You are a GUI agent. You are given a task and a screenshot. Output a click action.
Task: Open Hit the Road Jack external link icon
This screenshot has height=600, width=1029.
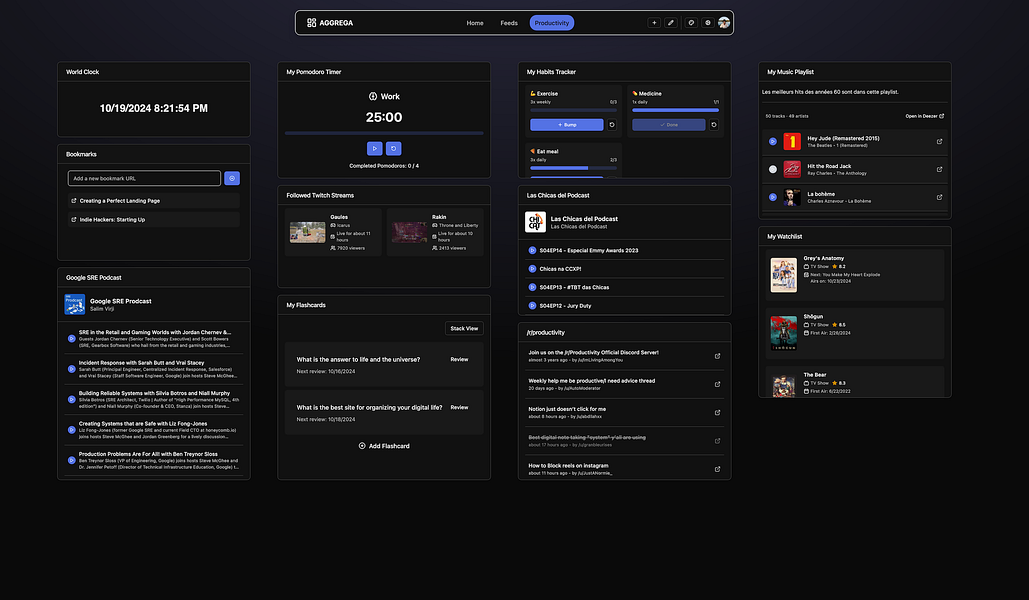tap(939, 169)
